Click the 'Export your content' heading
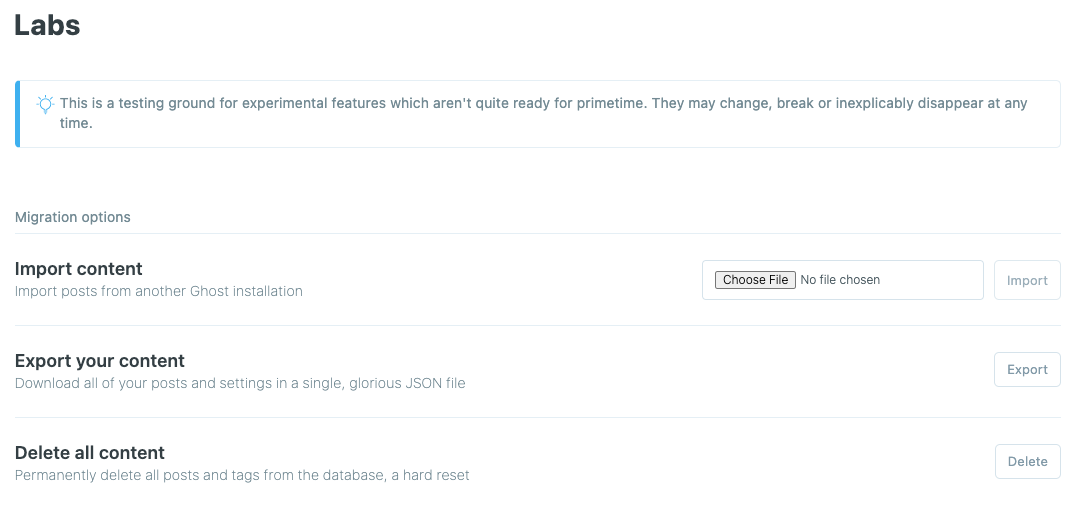This screenshot has width=1084, height=508. click(x=100, y=360)
